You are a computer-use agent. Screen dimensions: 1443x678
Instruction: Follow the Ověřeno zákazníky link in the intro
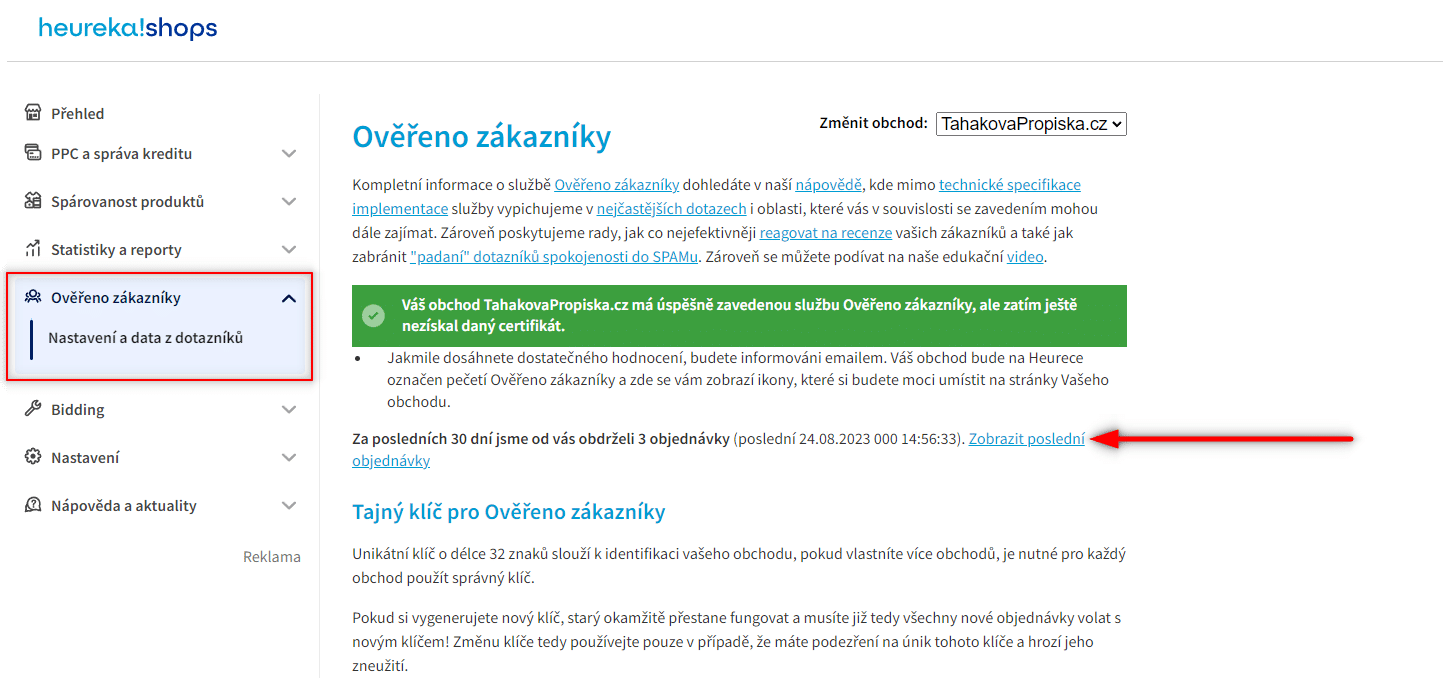(617, 185)
